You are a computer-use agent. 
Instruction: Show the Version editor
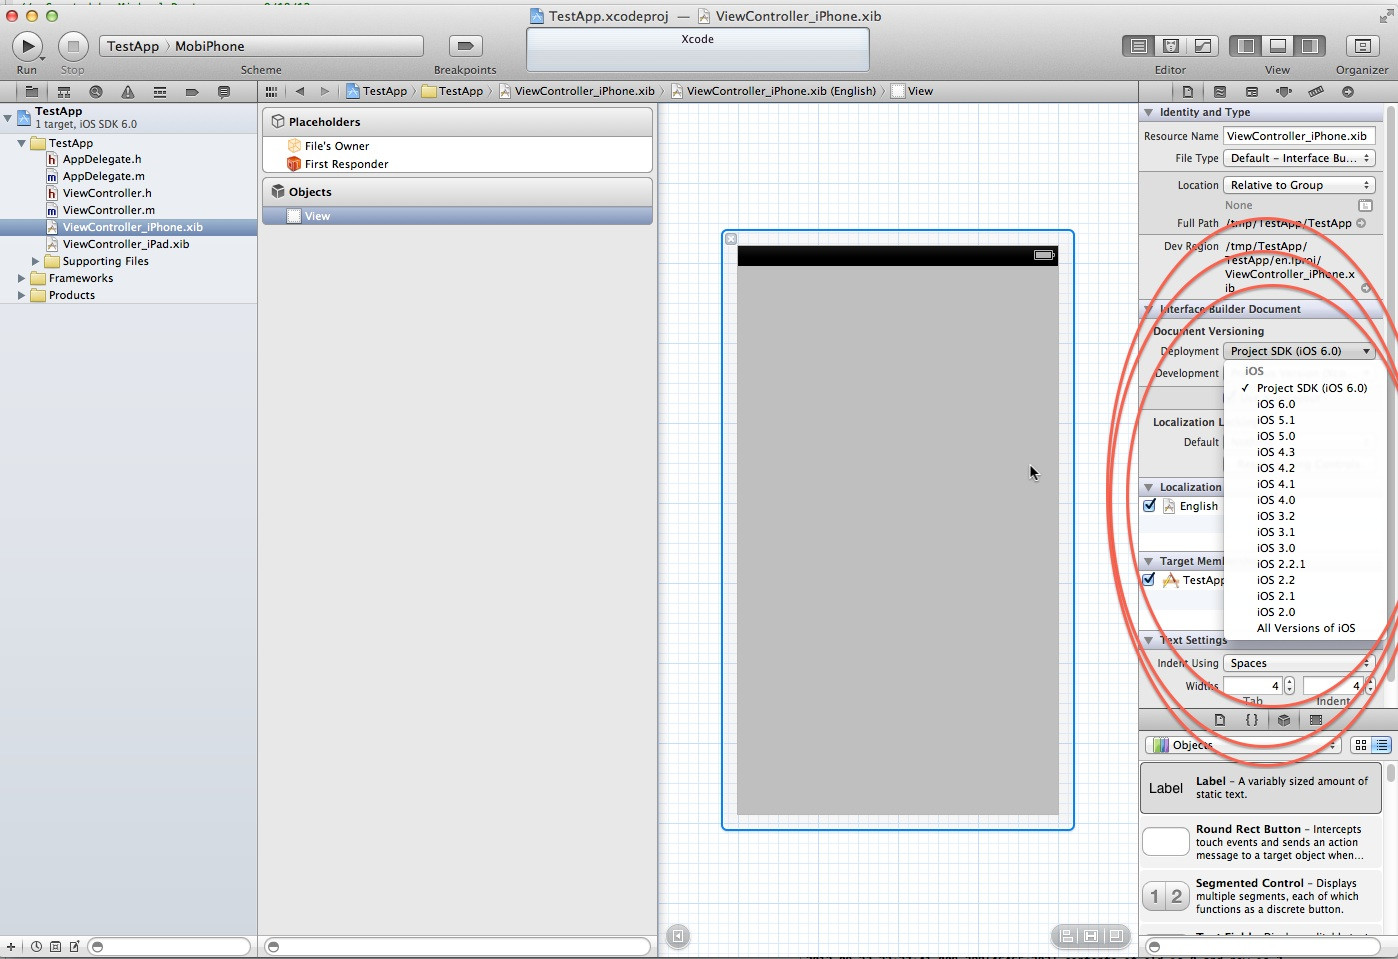[1203, 46]
